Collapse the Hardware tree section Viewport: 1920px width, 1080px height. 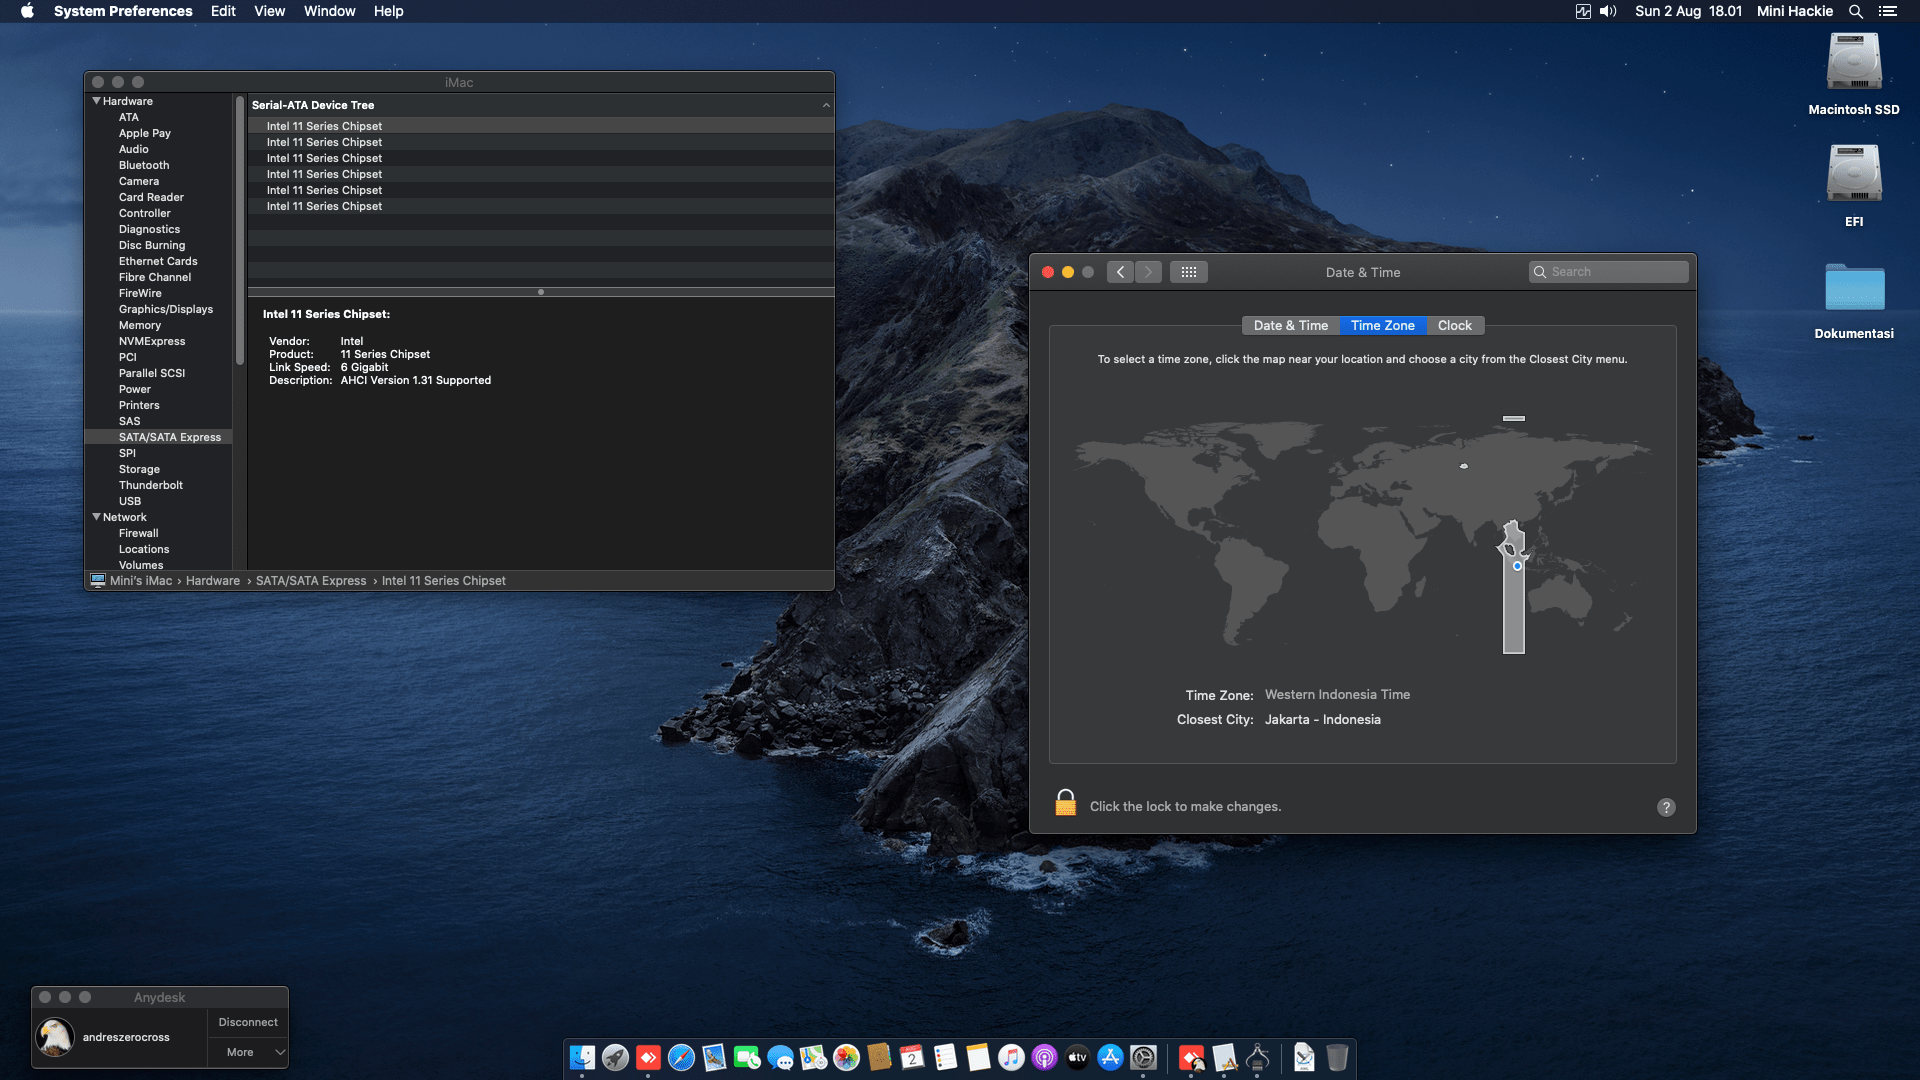pyautogui.click(x=97, y=101)
